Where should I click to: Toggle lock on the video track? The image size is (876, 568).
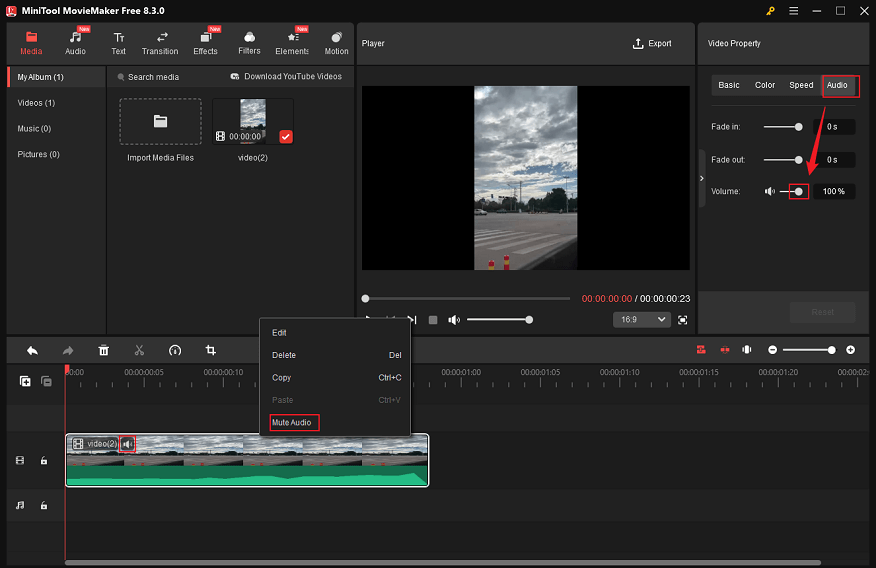[x=44, y=461]
